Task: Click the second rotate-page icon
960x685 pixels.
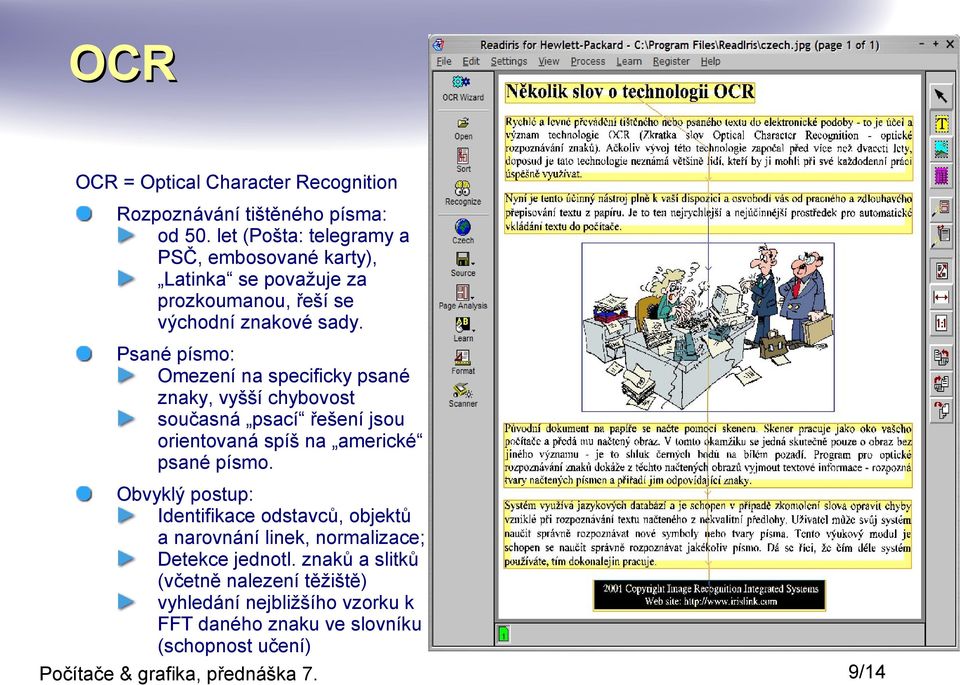Action: [941, 384]
